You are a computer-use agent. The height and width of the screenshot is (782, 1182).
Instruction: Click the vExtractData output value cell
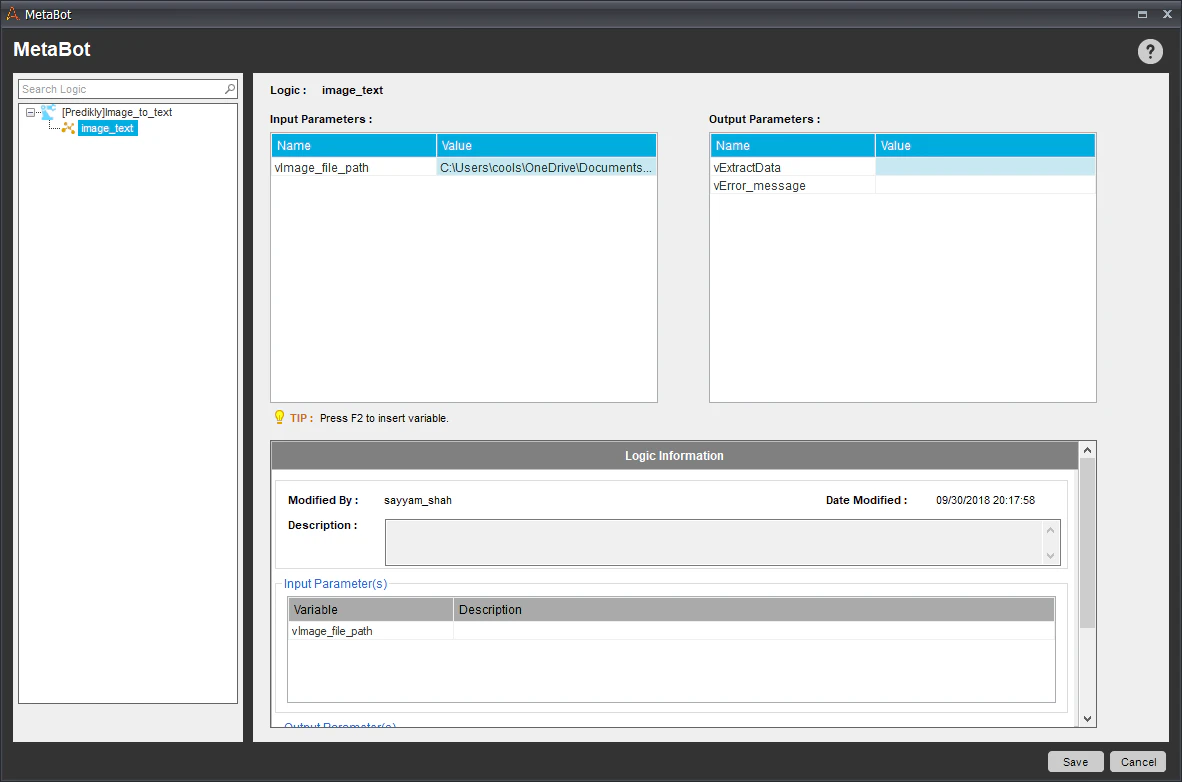pos(984,167)
